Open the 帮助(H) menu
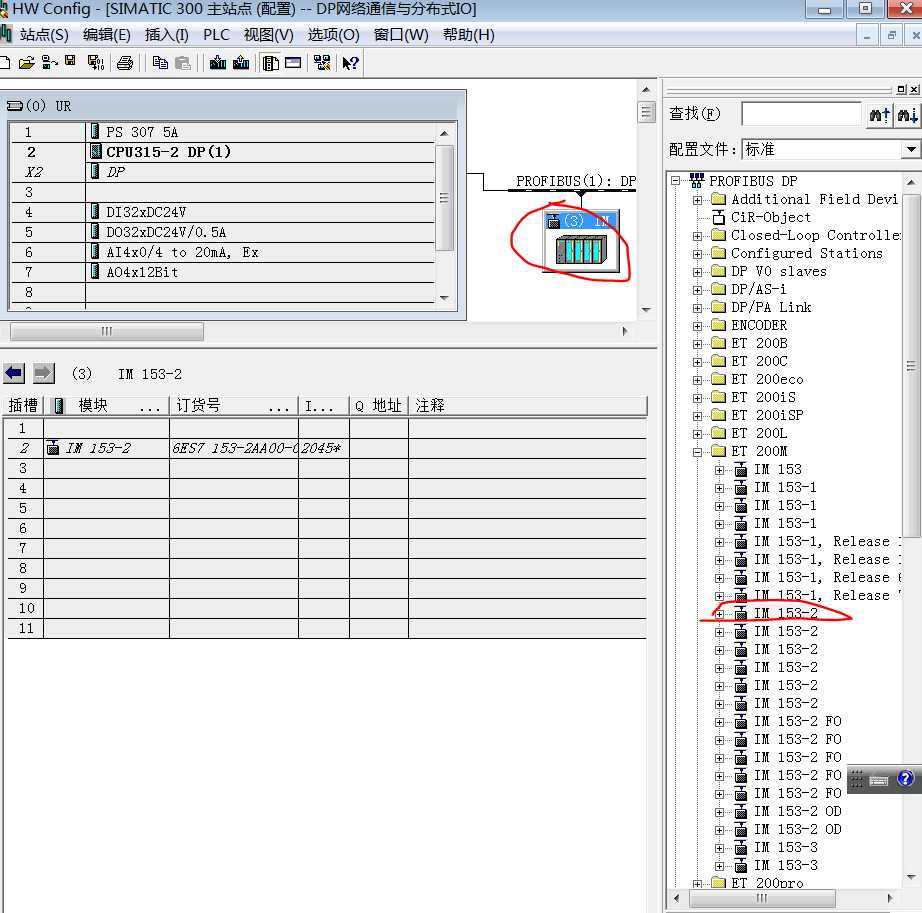The height and width of the screenshot is (913, 922). pos(469,35)
